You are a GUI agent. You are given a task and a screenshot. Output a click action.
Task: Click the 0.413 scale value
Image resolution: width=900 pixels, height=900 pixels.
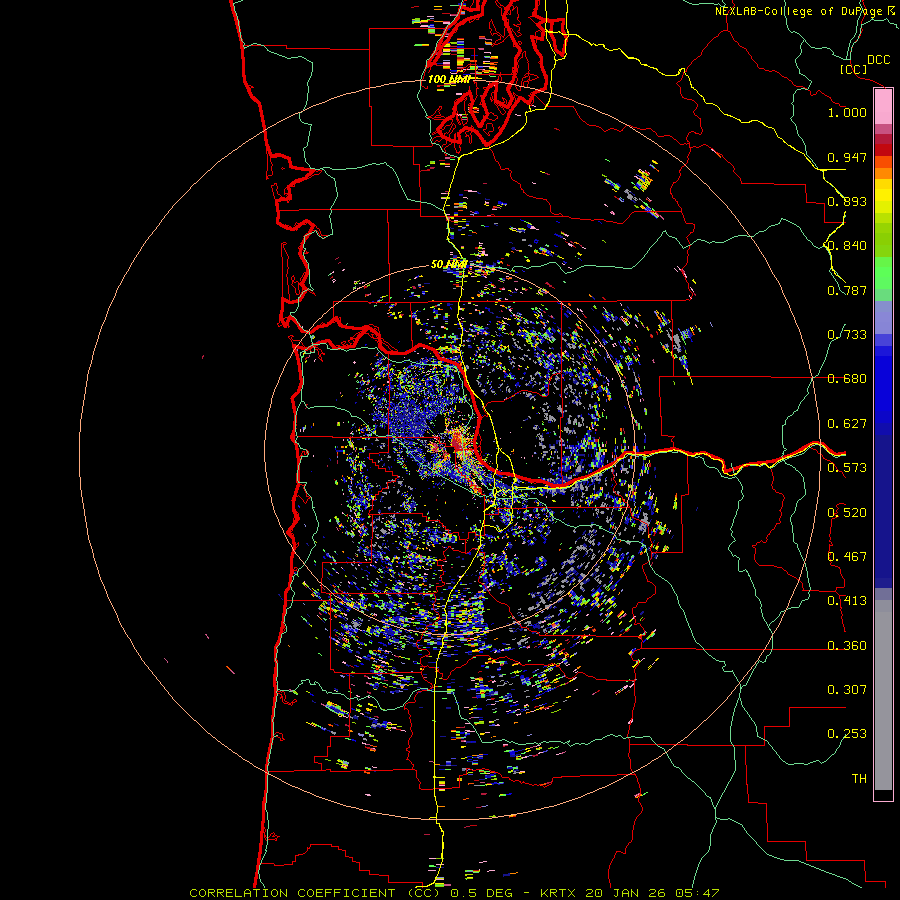pyautogui.click(x=847, y=601)
